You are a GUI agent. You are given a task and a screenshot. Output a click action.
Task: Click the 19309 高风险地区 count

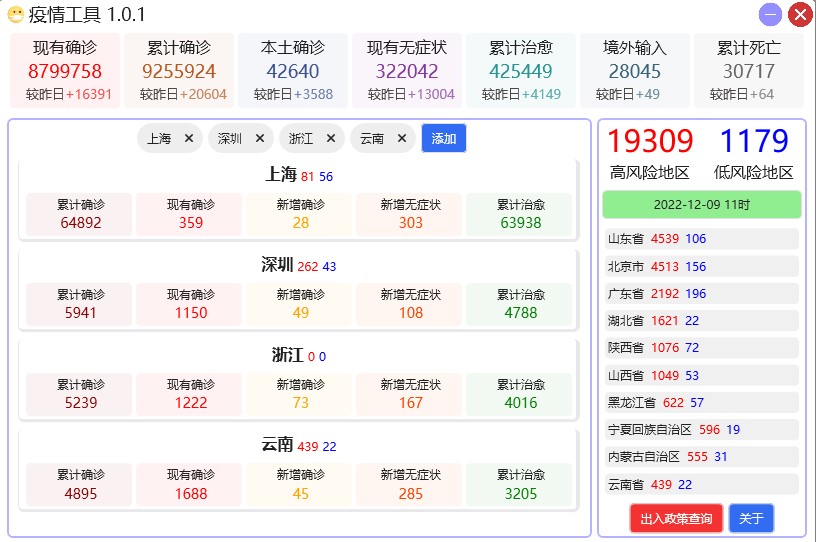tap(650, 141)
